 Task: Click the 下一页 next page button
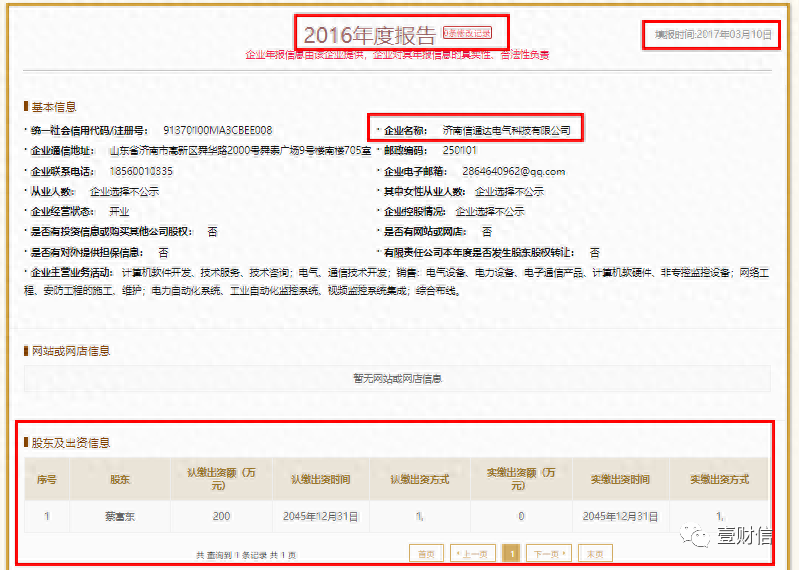coord(549,554)
